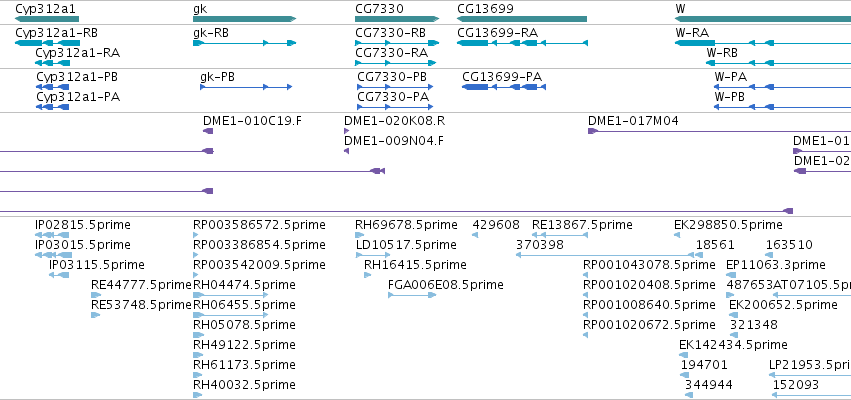Screen dimensions: 851x400
Task: Select the W-RA transcript label
Action: point(692,33)
